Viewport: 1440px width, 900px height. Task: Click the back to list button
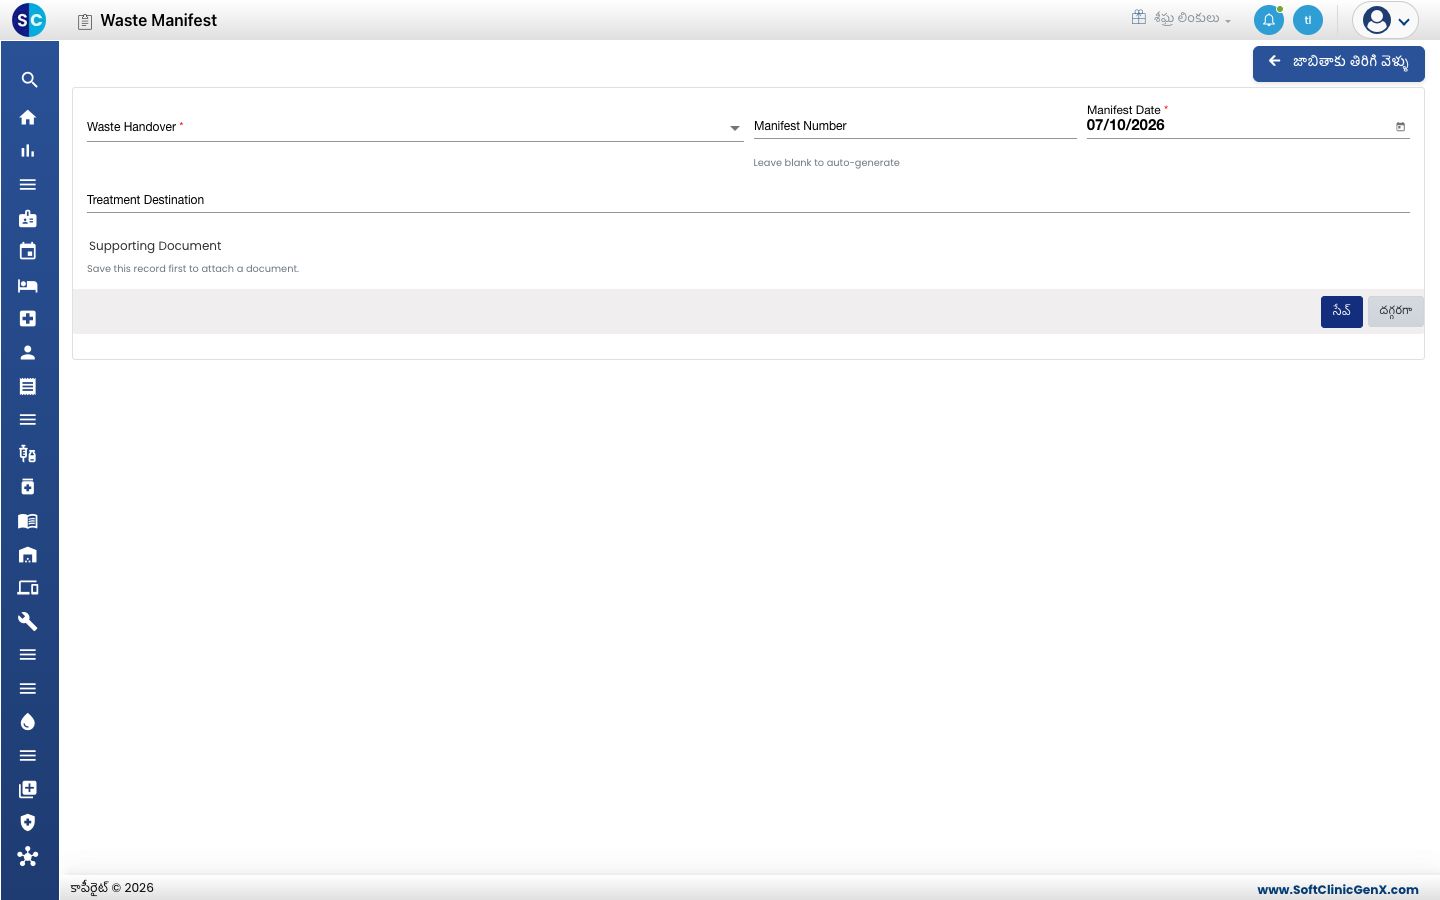coord(1338,63)
